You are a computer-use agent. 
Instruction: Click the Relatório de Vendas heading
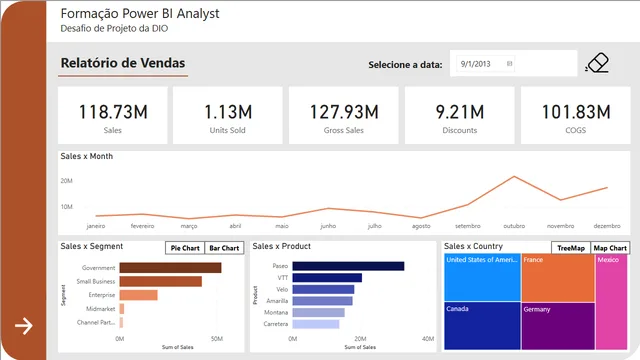tap(123, 63)
